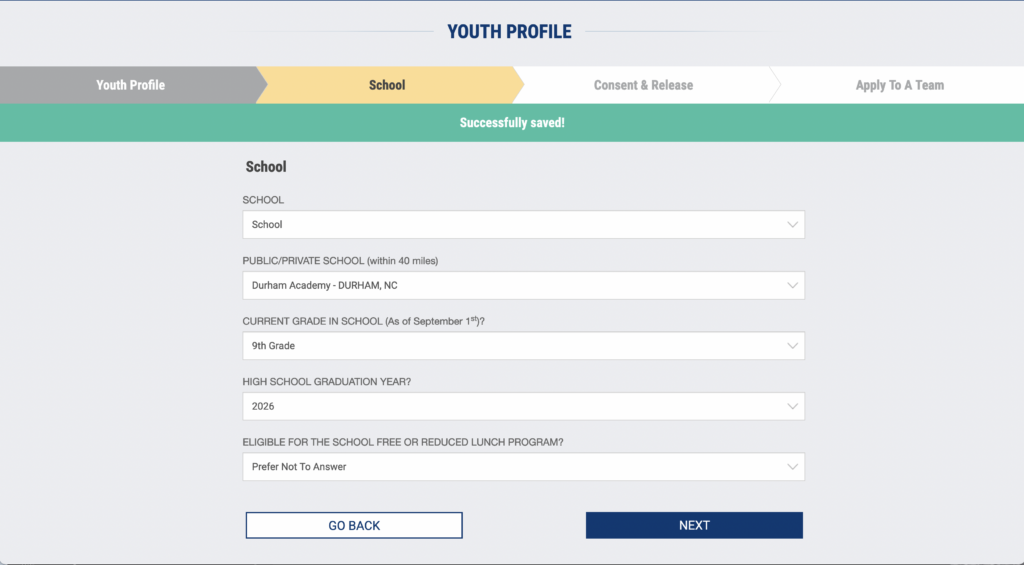The height and width of the screenshot is (565, 1024).
Task: Open the High School Graduation Year dropdown
Action: (x=523, y=406)
